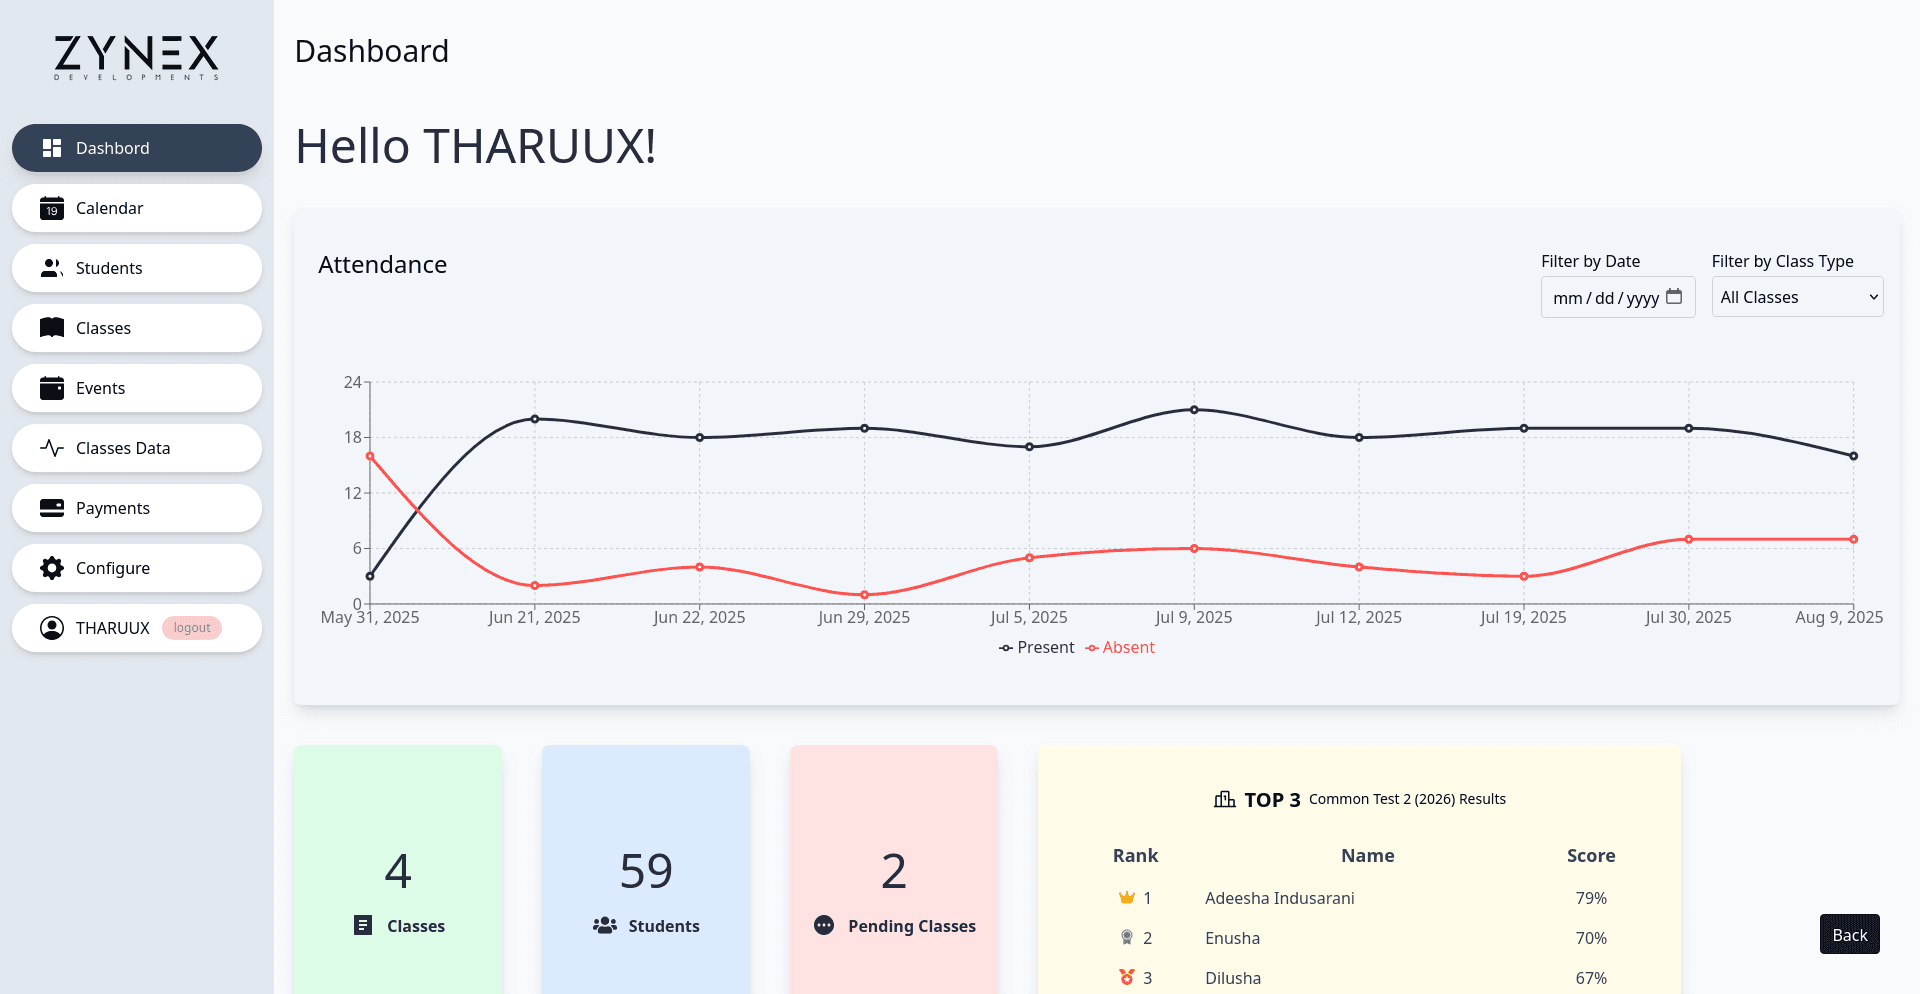Expand the All Classes dropdown
Image resolution: width=1920 pixels, height=994 pixels.
[1797, 297]
